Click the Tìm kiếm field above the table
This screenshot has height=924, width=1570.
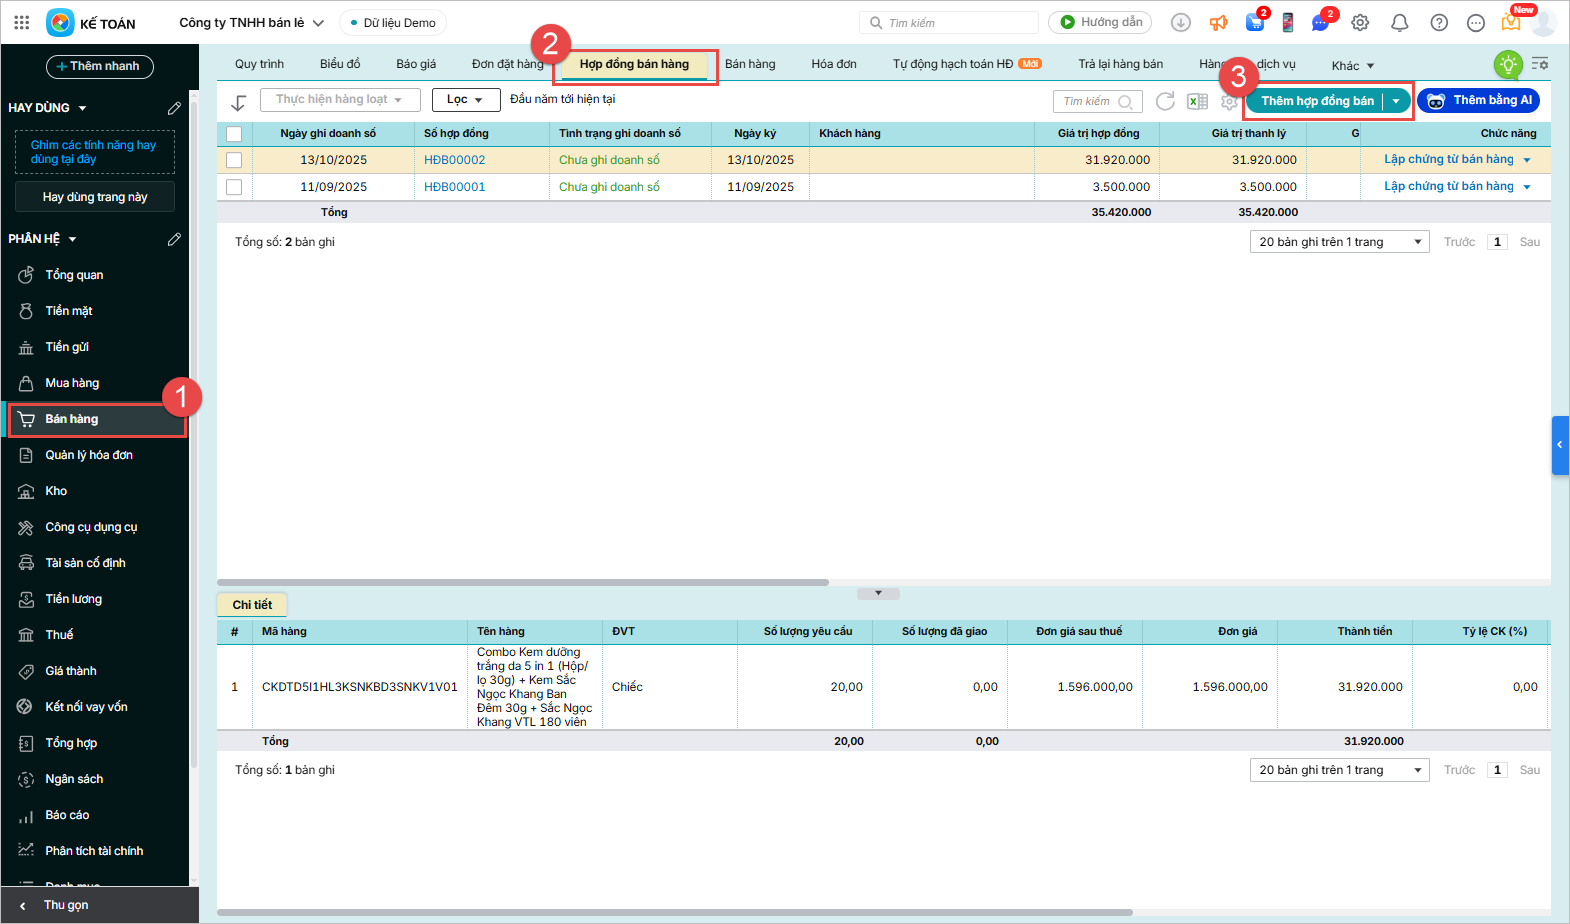1088,101
